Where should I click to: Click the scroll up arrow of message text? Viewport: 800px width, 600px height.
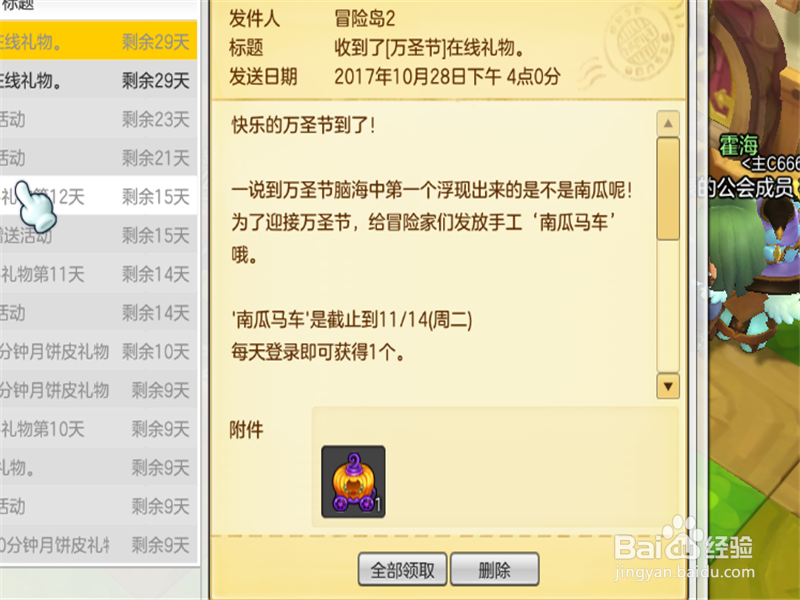coord(668,123)
